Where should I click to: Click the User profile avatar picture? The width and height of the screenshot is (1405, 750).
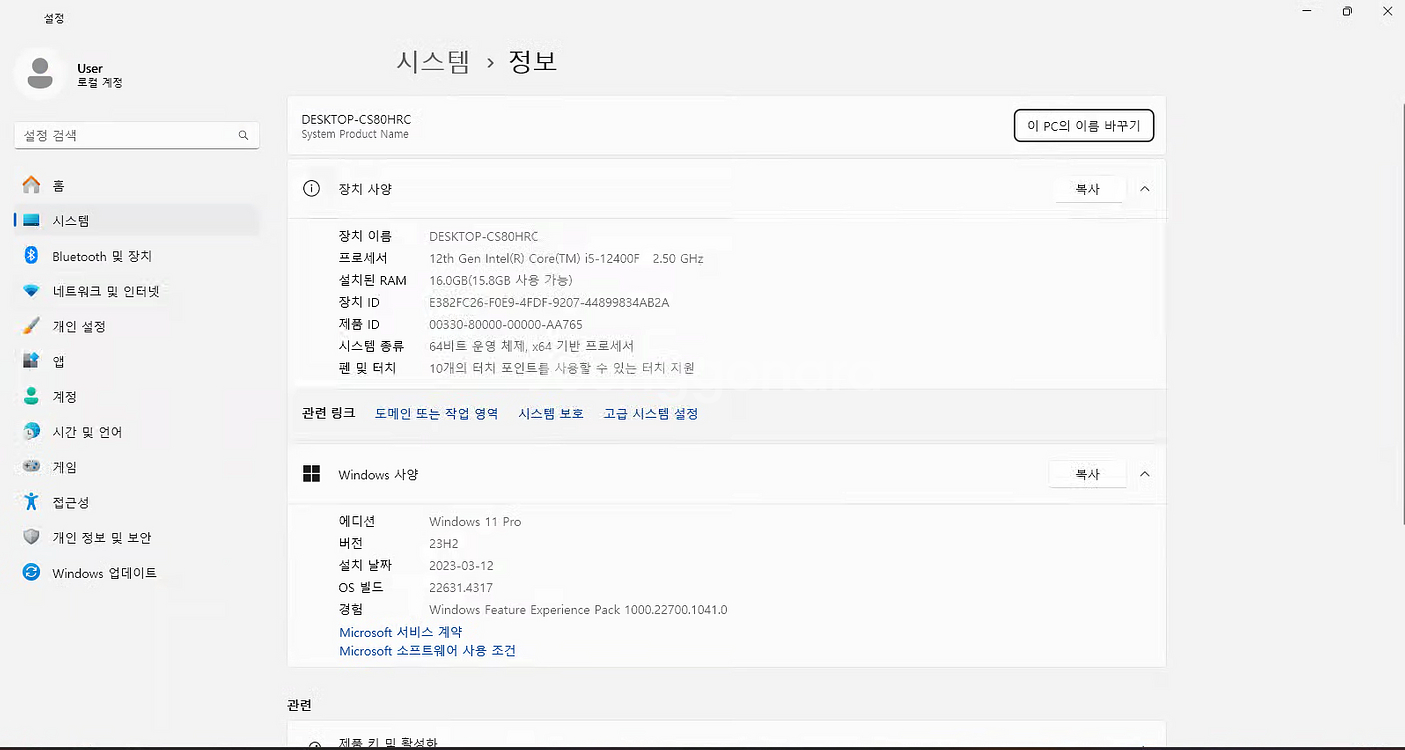[40, 74]
